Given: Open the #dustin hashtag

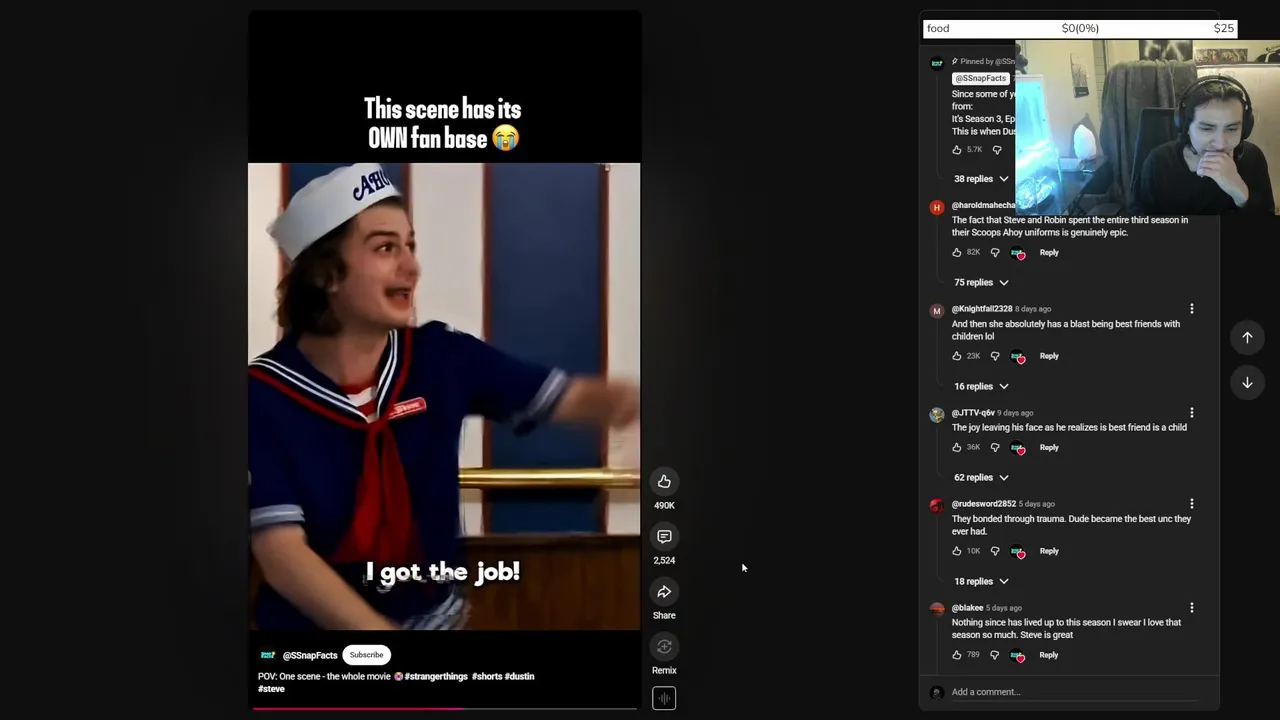Looking at the screenshot, I should click(519, 677).
